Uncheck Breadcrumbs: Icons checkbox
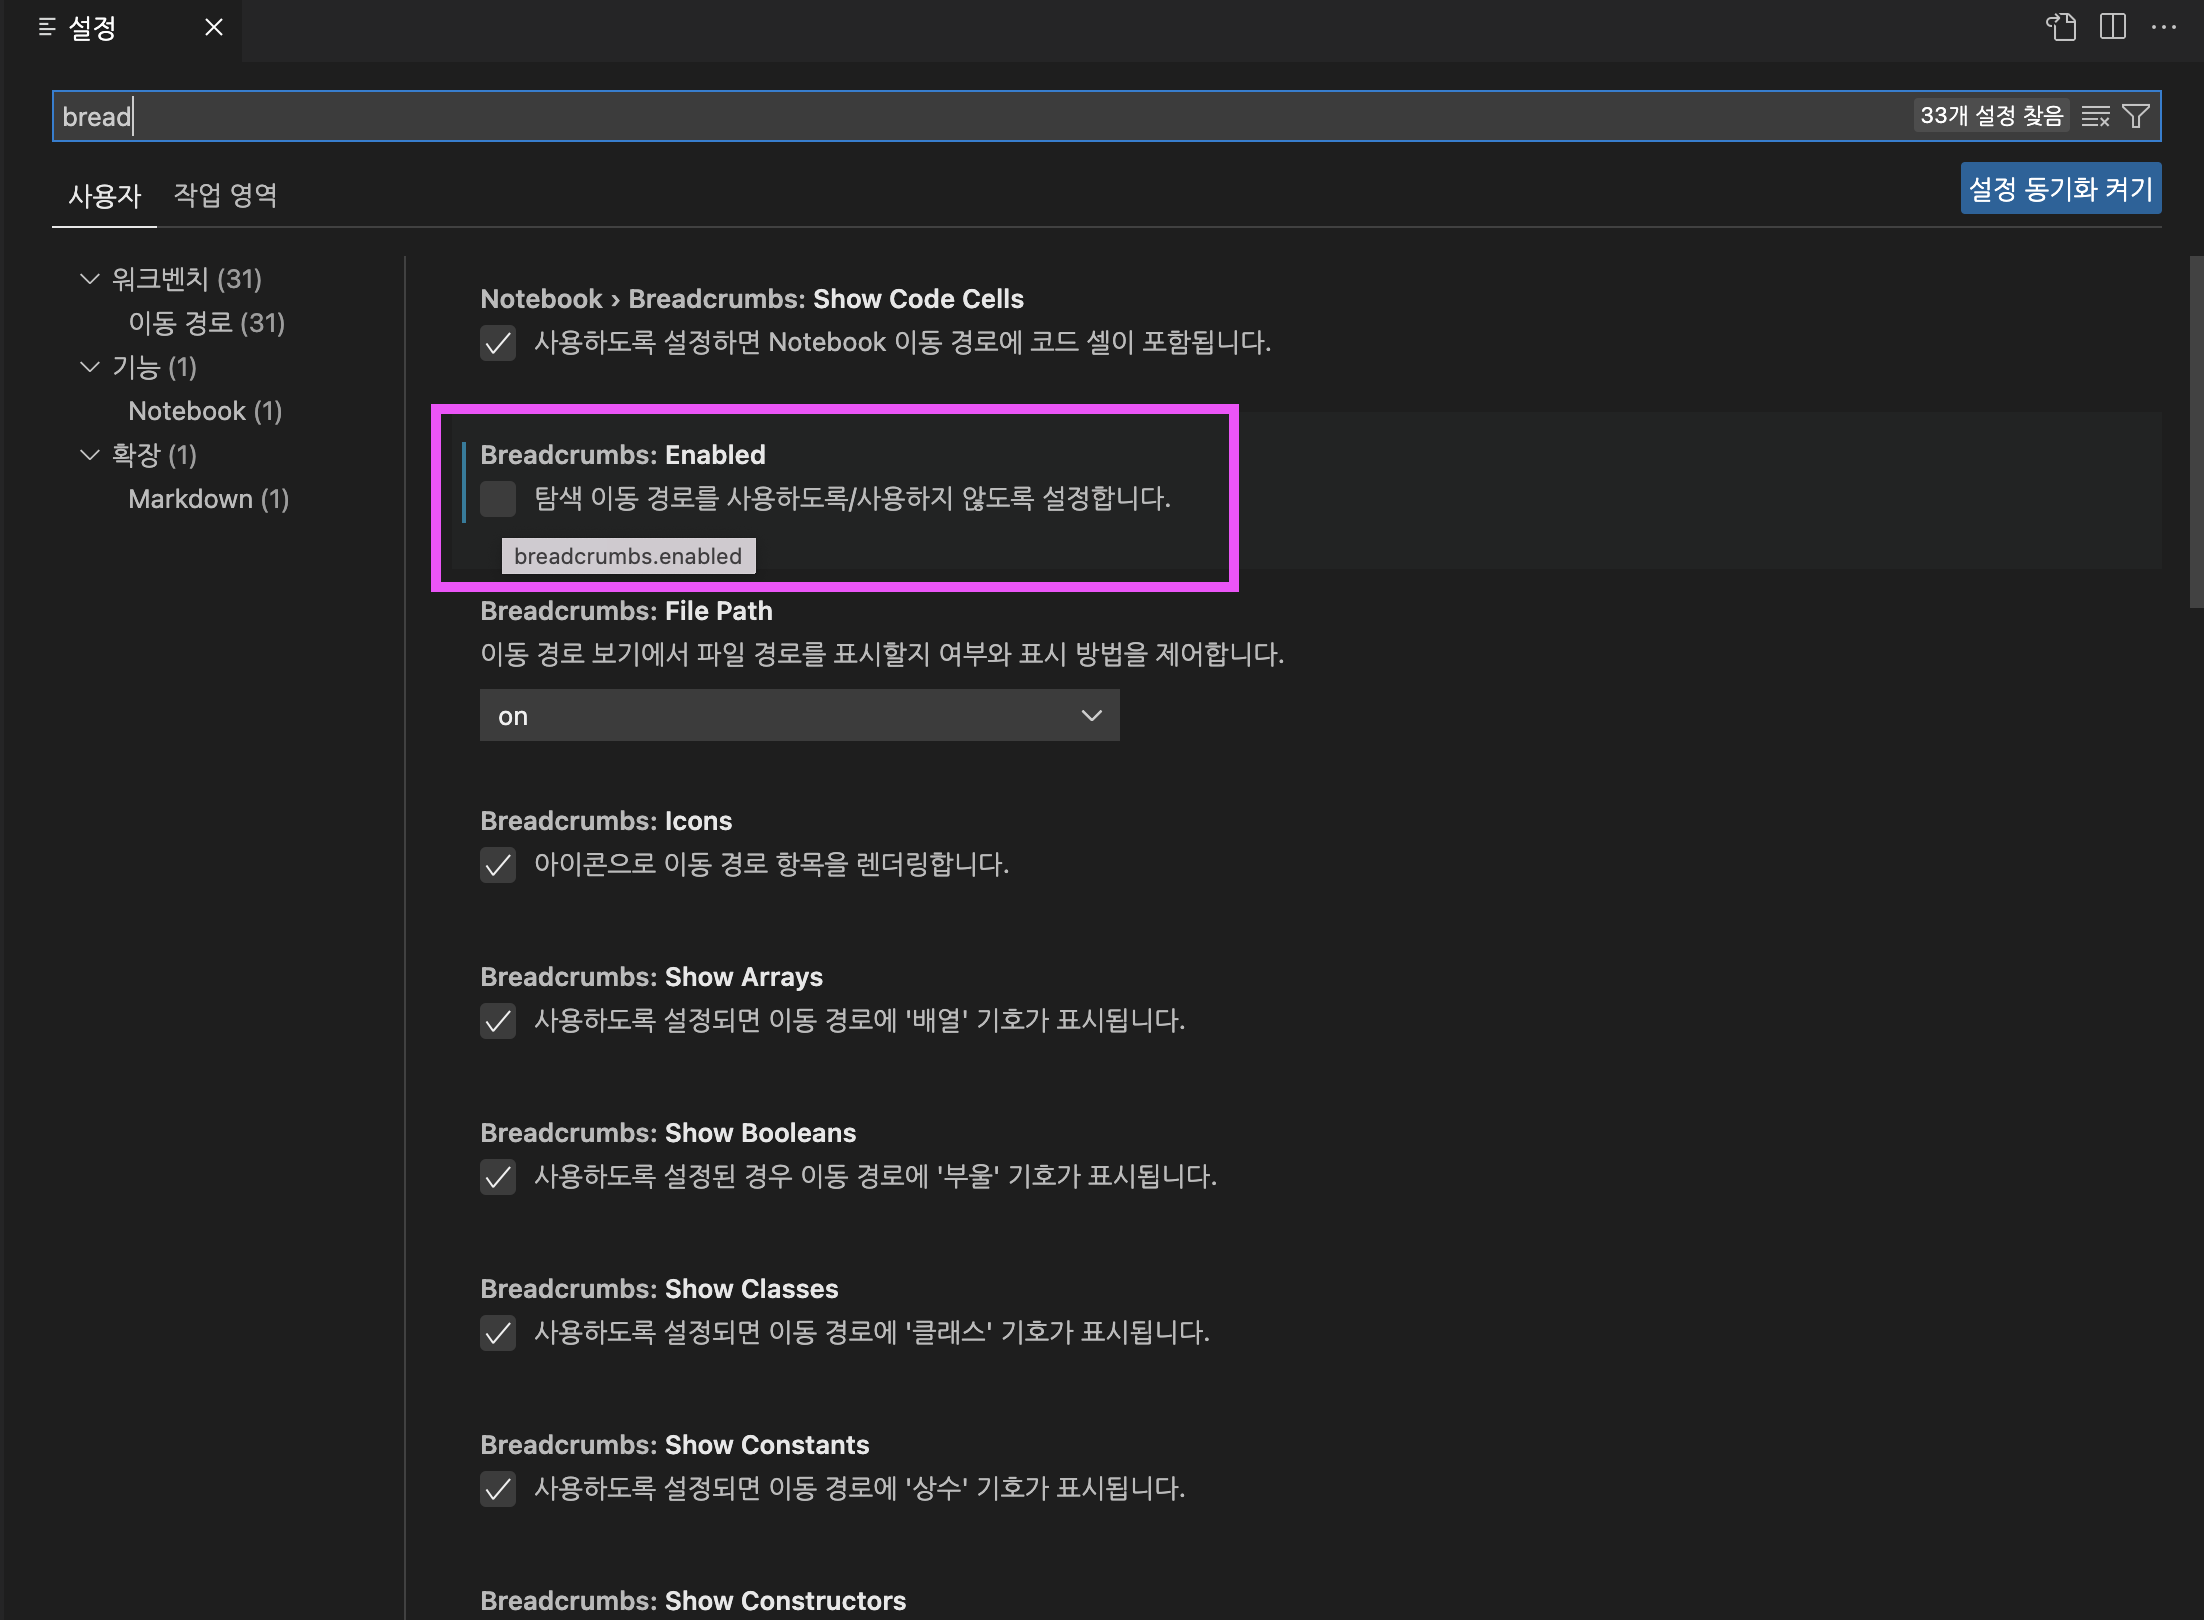Screen dimensions: 2204x1620 pyautogui.click(x=498, y=865)
